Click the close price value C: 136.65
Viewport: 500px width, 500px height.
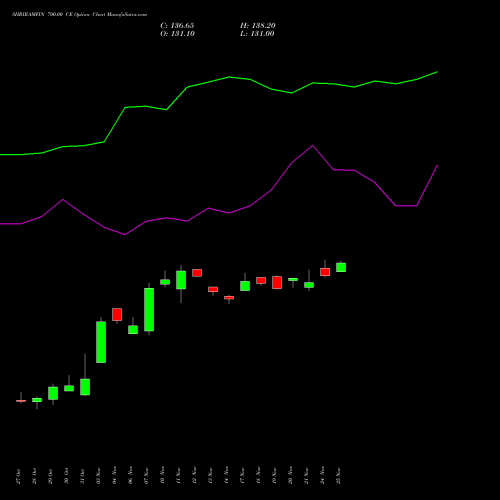[x=177, y=26]
